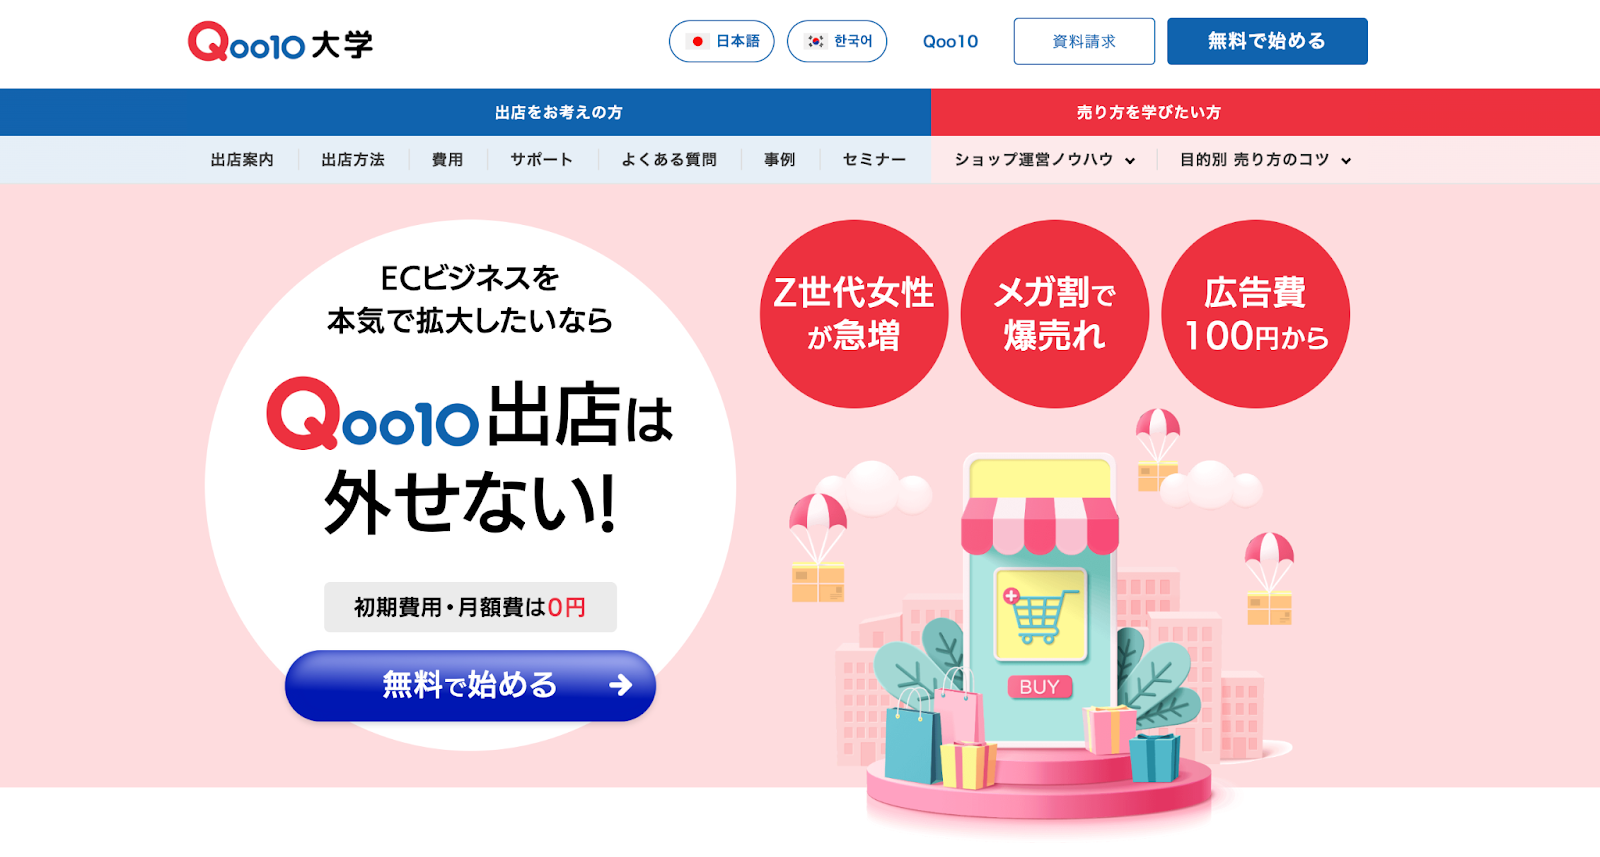Expand the 目的別 売り方のコツ dropdown
This screenshot has width=1600, height=857.
[1265, 160]
